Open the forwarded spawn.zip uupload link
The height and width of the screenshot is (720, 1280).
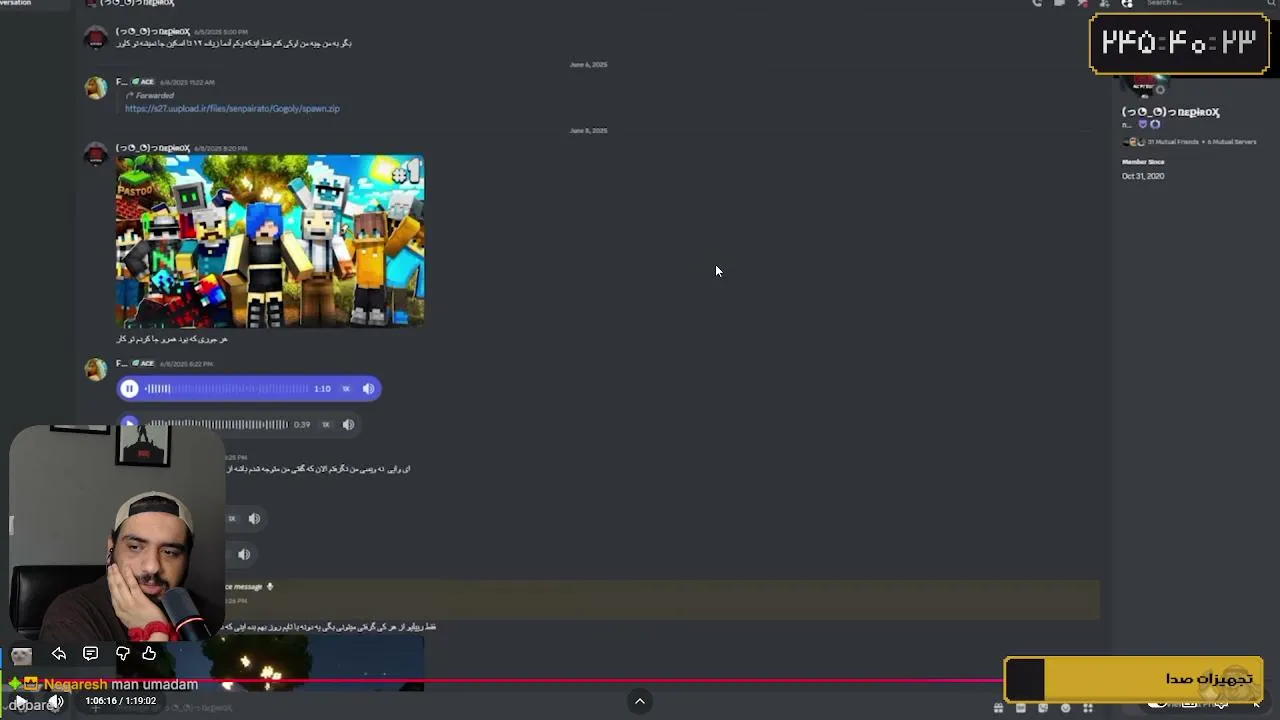coord(232,108)
